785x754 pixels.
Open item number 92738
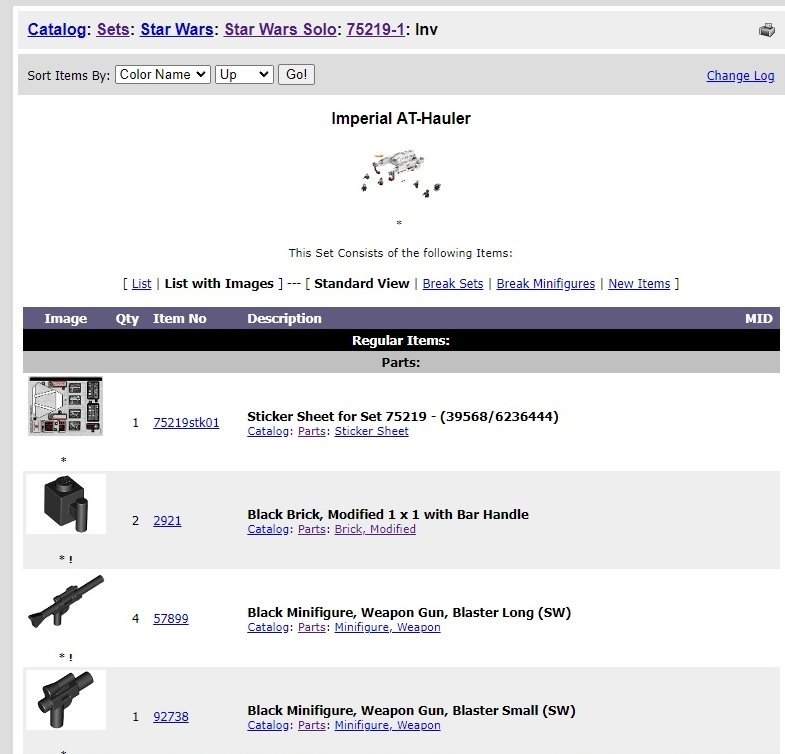click(x=170, y=717)
